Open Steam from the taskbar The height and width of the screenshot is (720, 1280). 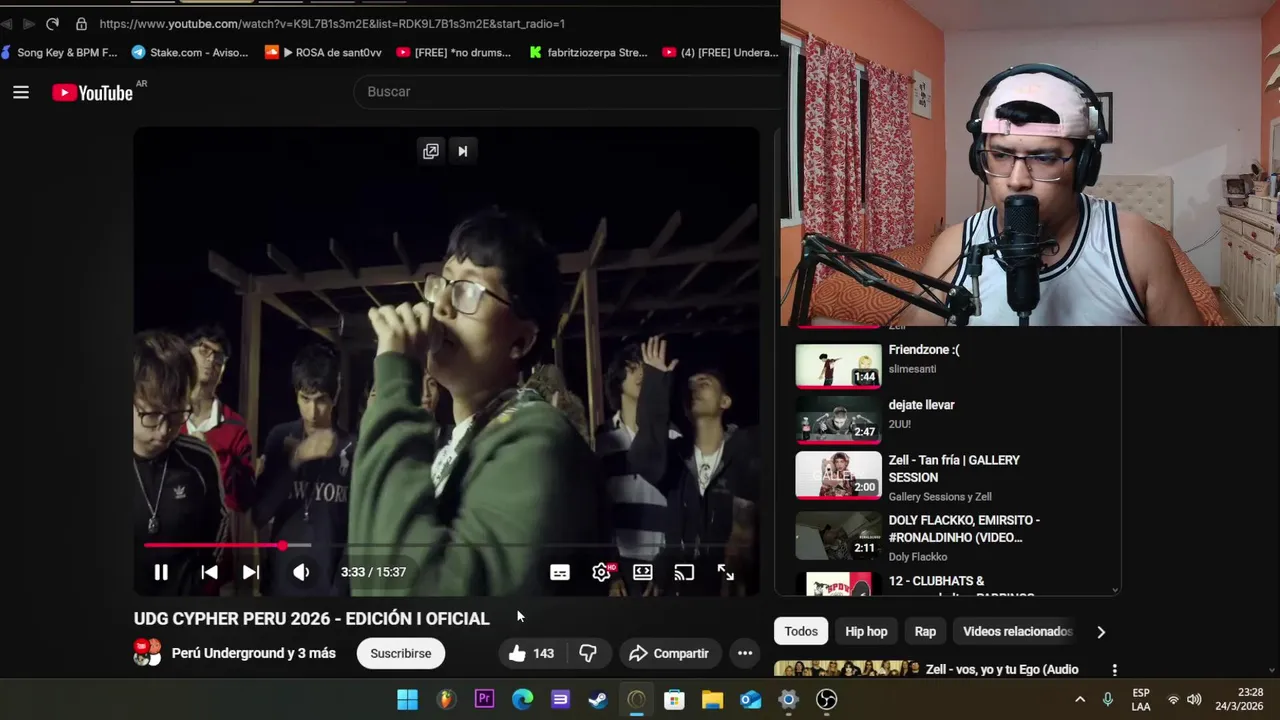click(x=598, y=699)
